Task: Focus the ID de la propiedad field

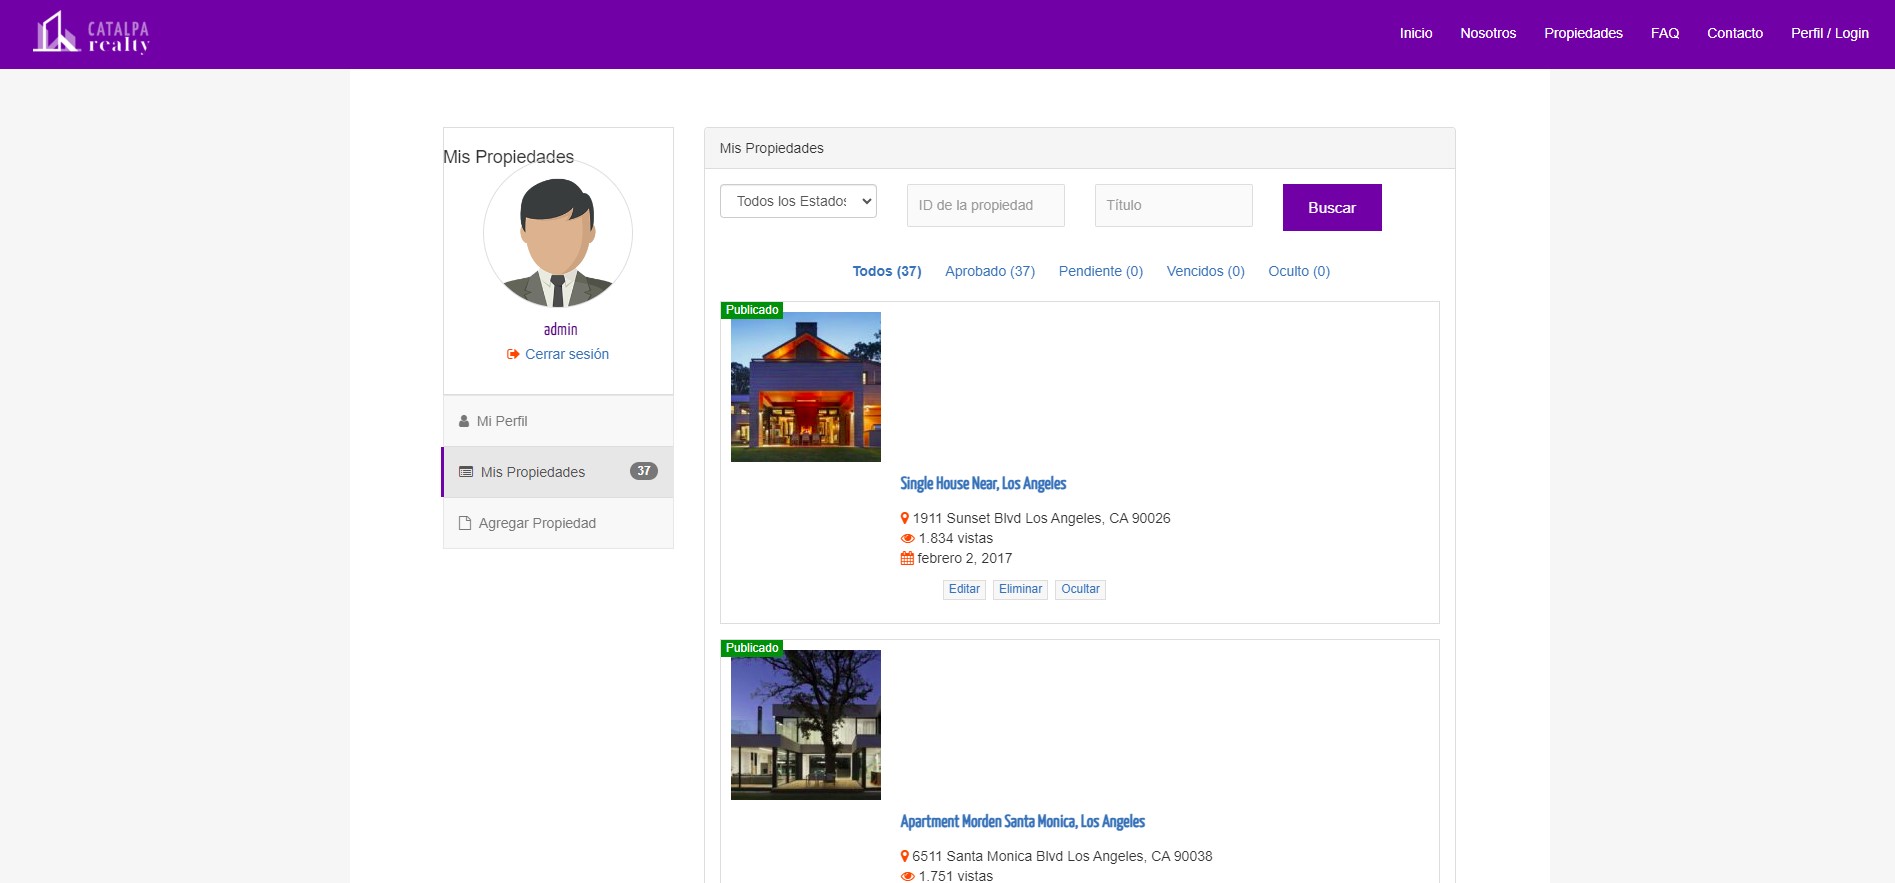Action: coord(986,205)
